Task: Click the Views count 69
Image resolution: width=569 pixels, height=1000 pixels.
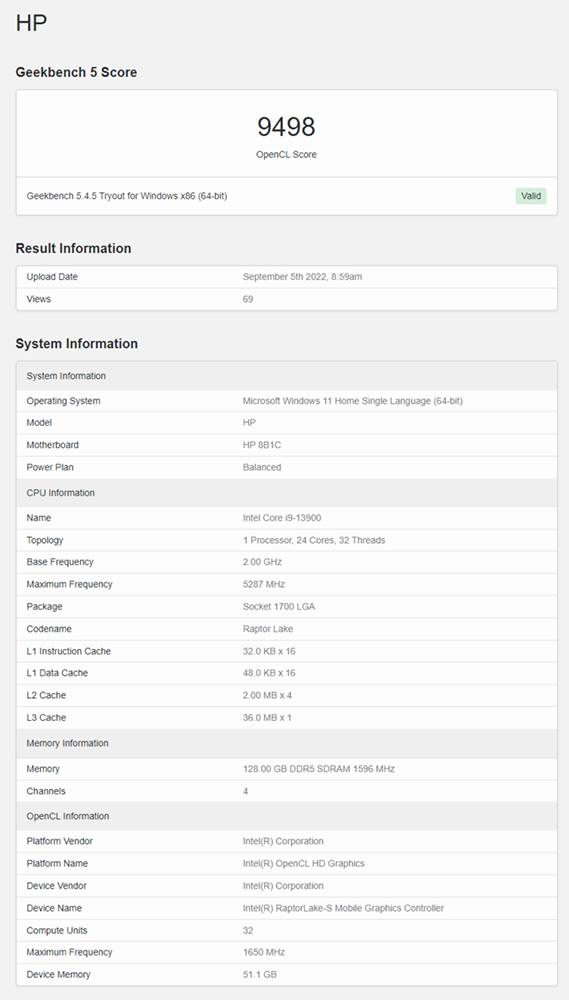Action: [x=248, y=299]
